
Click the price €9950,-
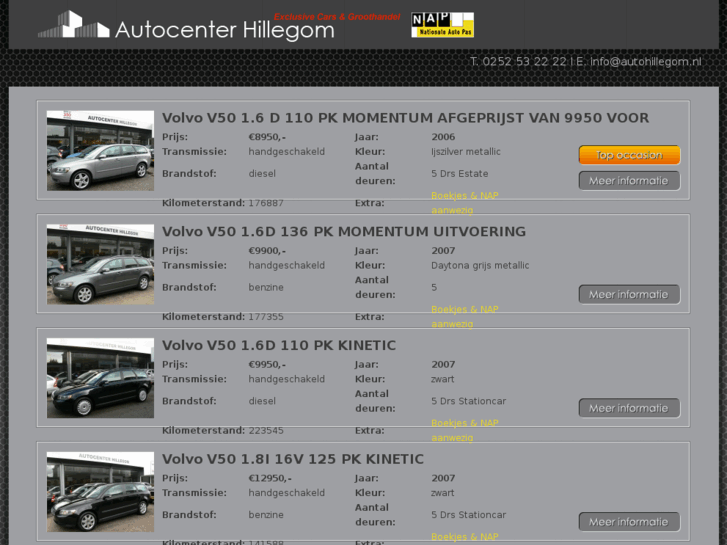(x=267, y=364)
